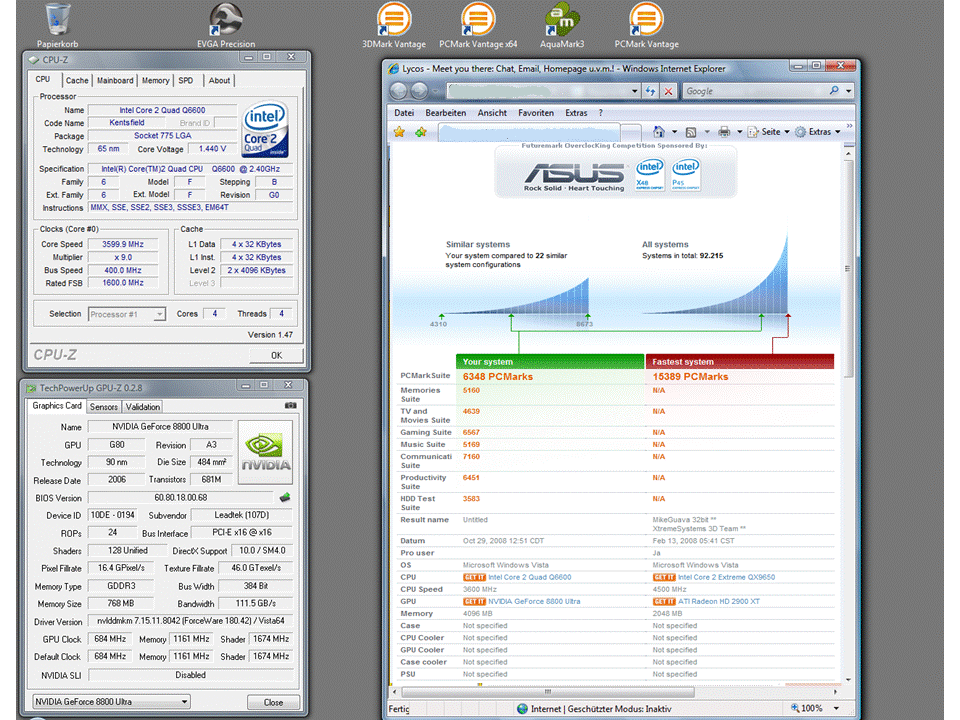Image resolution: width=960 pixels, height=720 pixels.
Task: Click the Print icon in IE toolbar
Action: point(724,132)
